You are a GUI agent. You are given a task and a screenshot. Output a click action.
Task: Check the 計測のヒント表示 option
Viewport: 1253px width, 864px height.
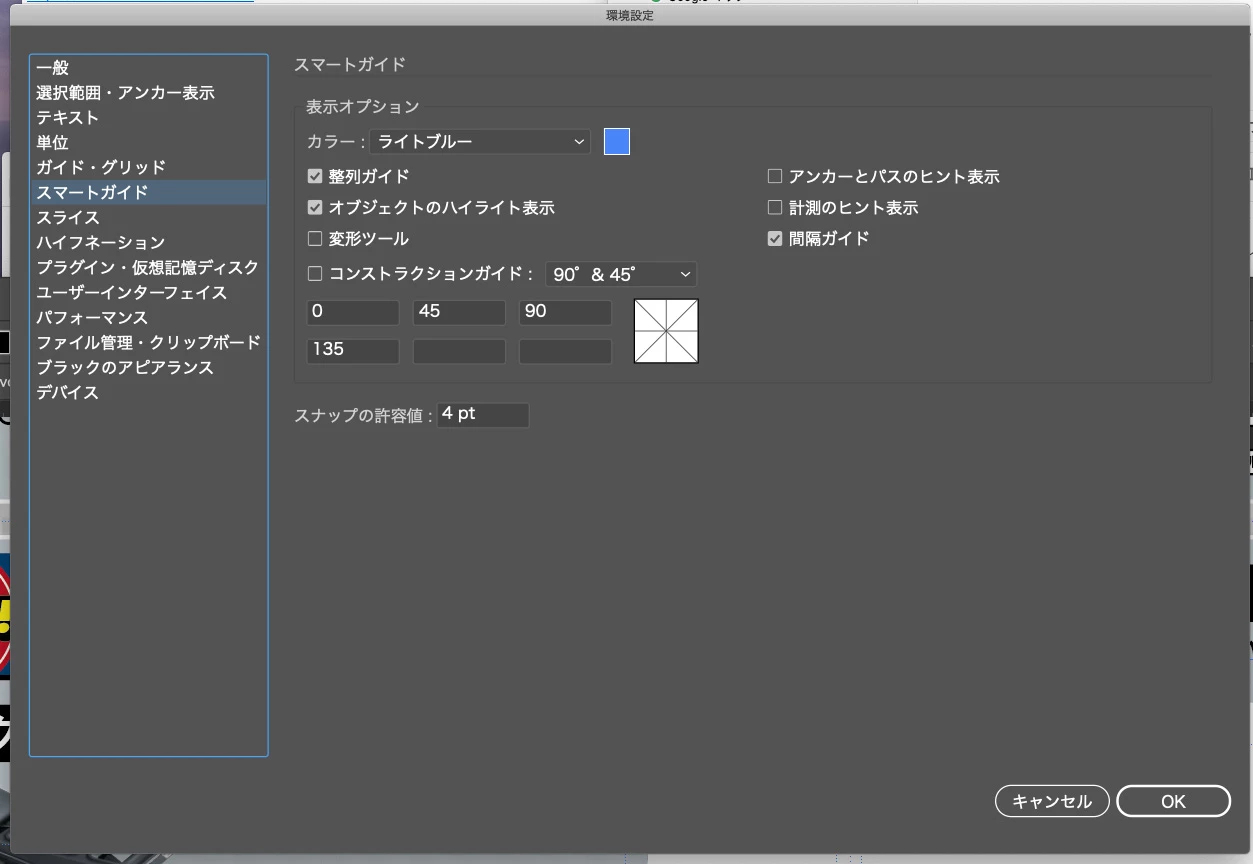click(774, 208)
